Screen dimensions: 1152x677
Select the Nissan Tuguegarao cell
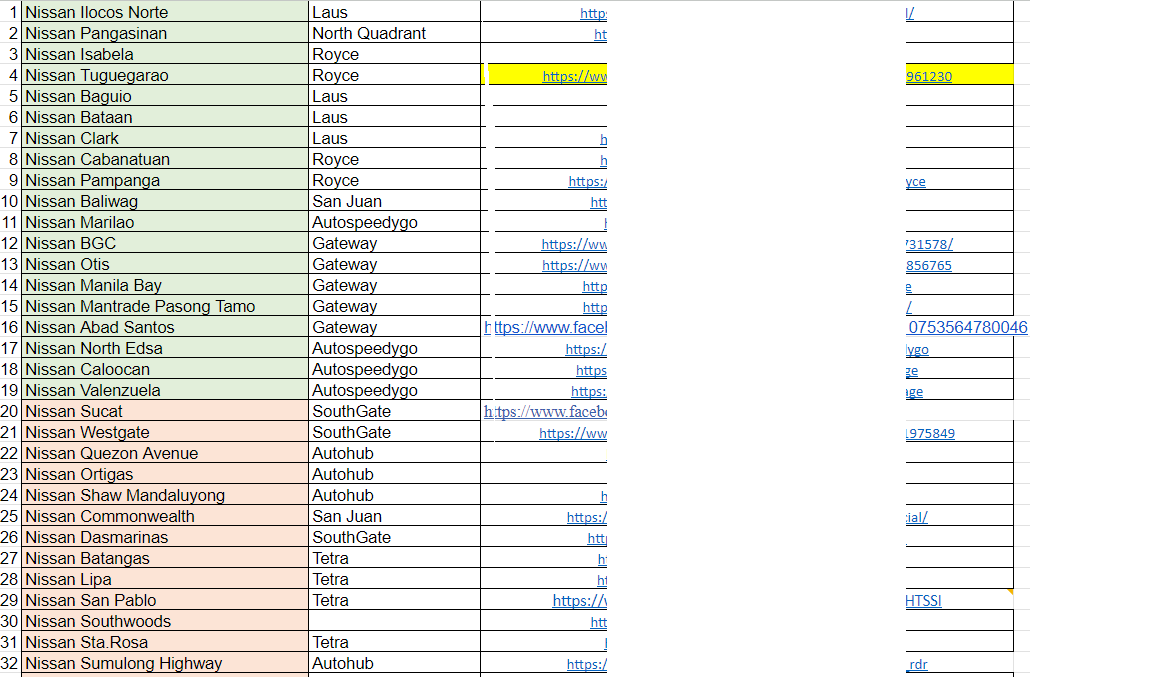coord(165,75)
